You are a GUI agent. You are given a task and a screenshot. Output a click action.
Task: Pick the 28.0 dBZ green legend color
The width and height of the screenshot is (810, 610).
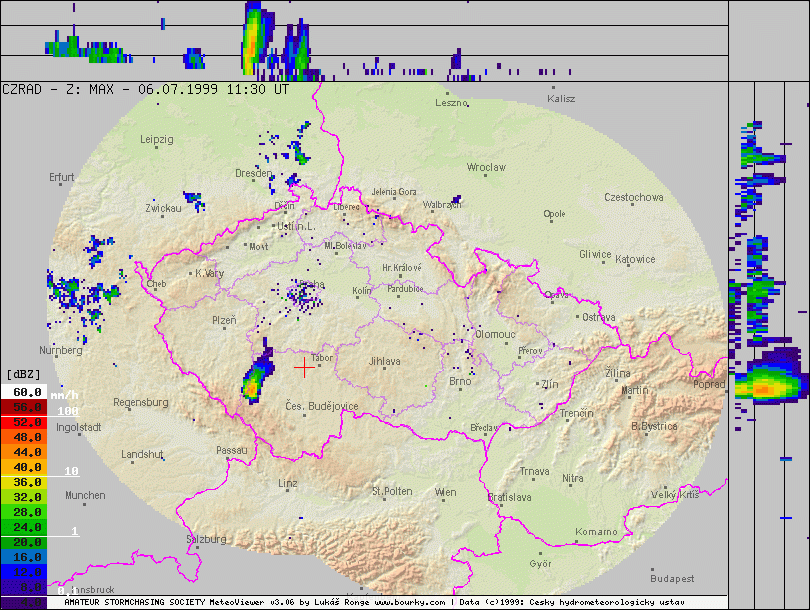(x=24, y=511)
